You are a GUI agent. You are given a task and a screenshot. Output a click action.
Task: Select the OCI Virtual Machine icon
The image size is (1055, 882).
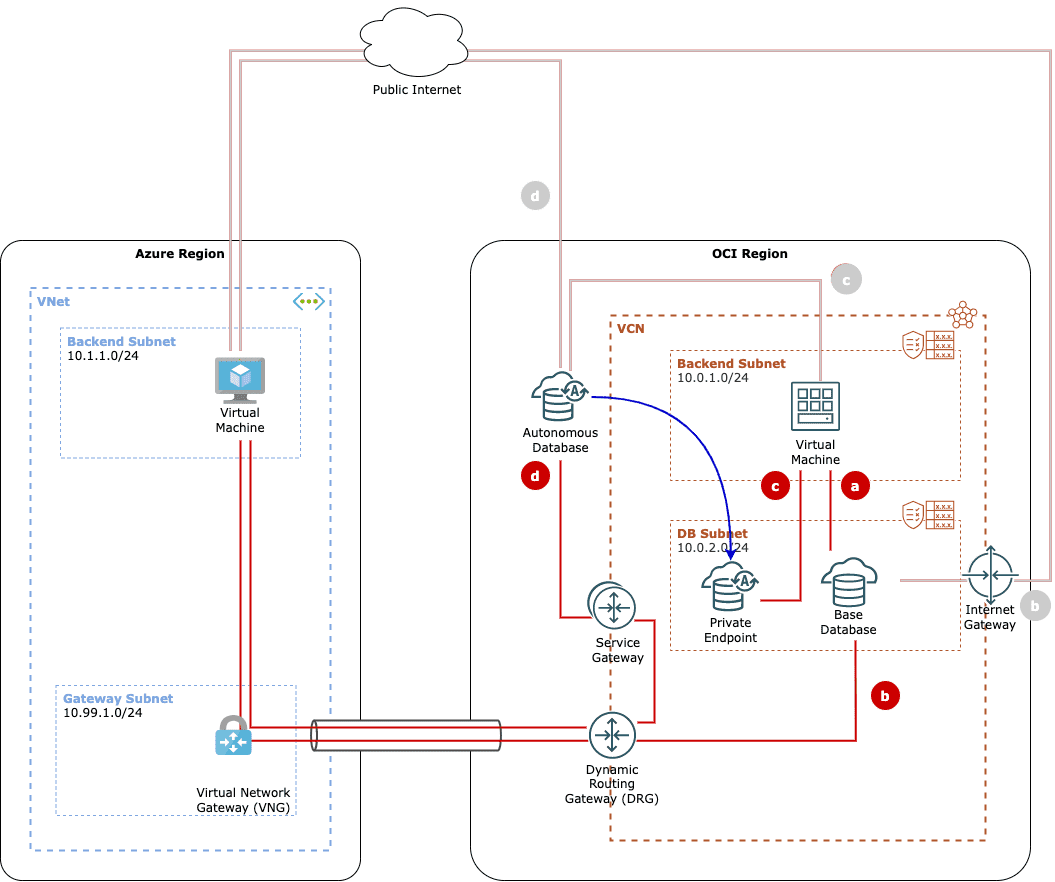(815, 406)
